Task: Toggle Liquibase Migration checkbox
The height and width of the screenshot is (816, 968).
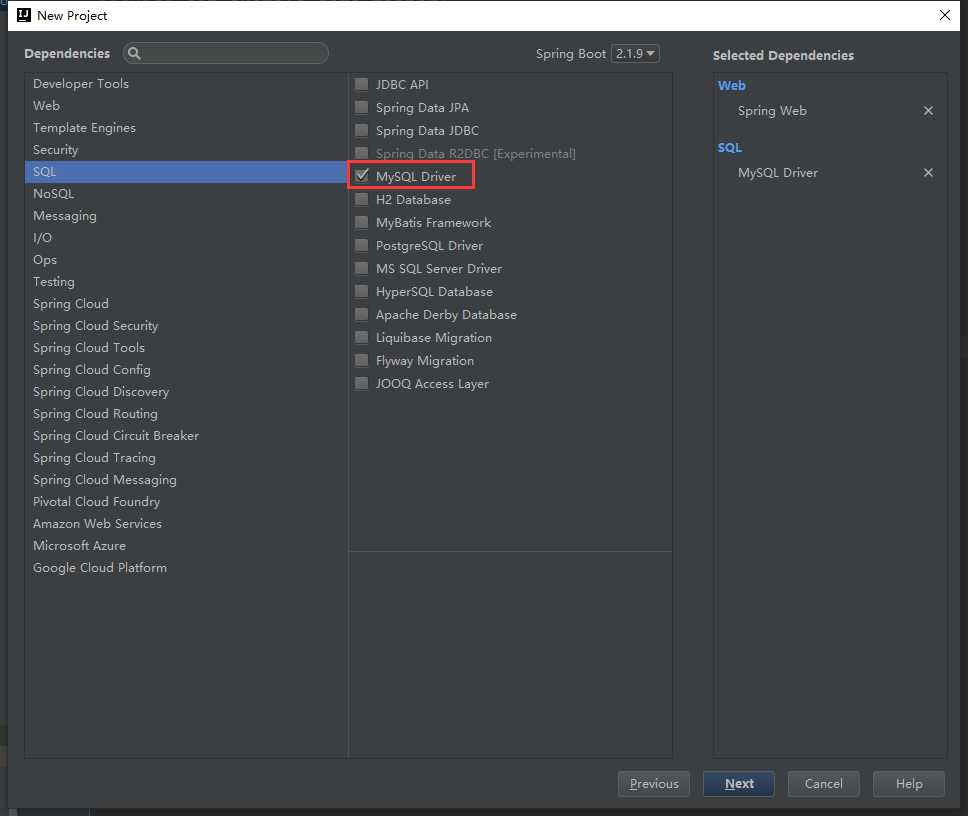Action: click(x=362, y=338)
